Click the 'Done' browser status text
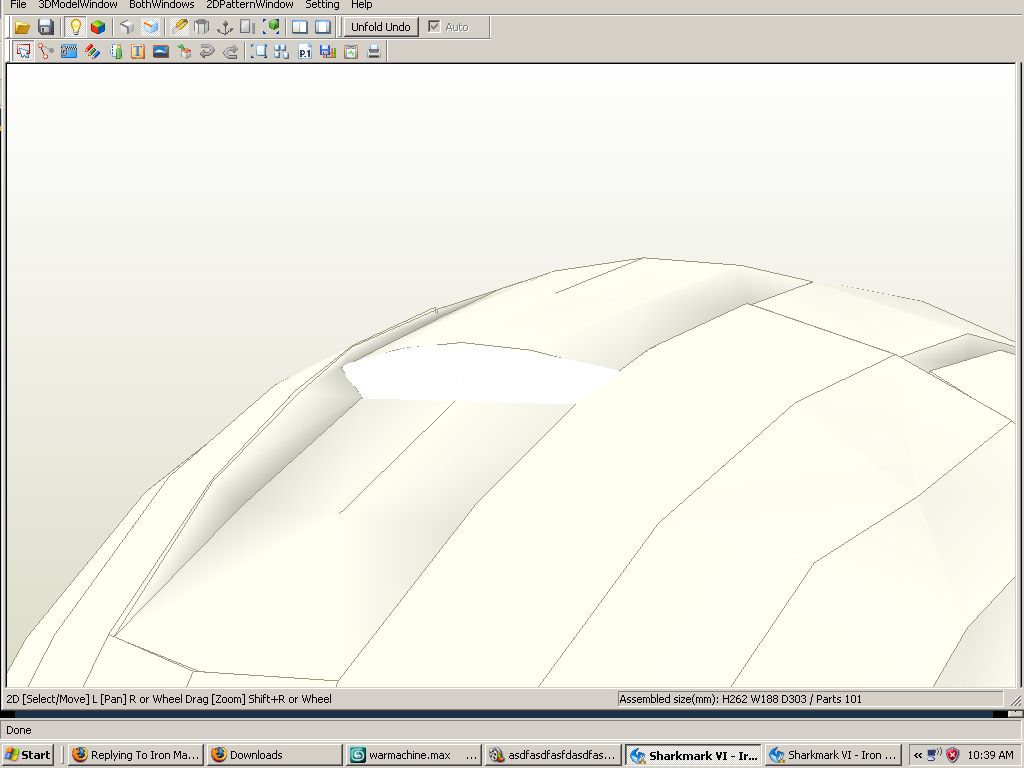The height and width of the screenshot is (768, 1024). (19, 730)
